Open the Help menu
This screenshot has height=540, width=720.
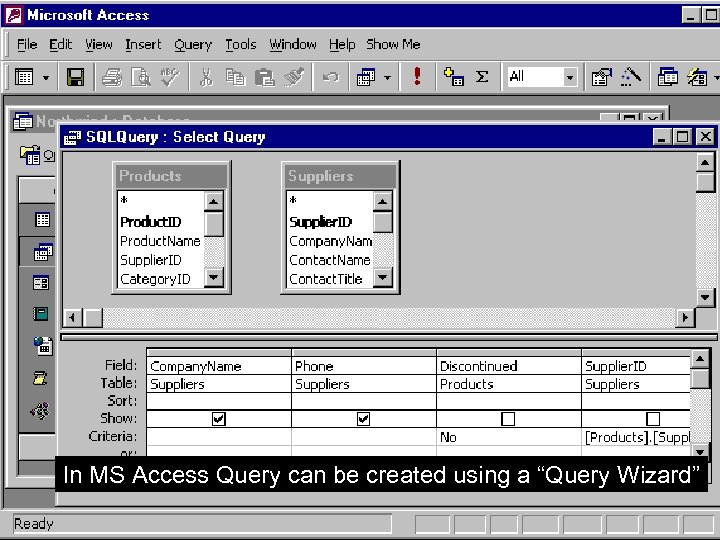(342, 45)
